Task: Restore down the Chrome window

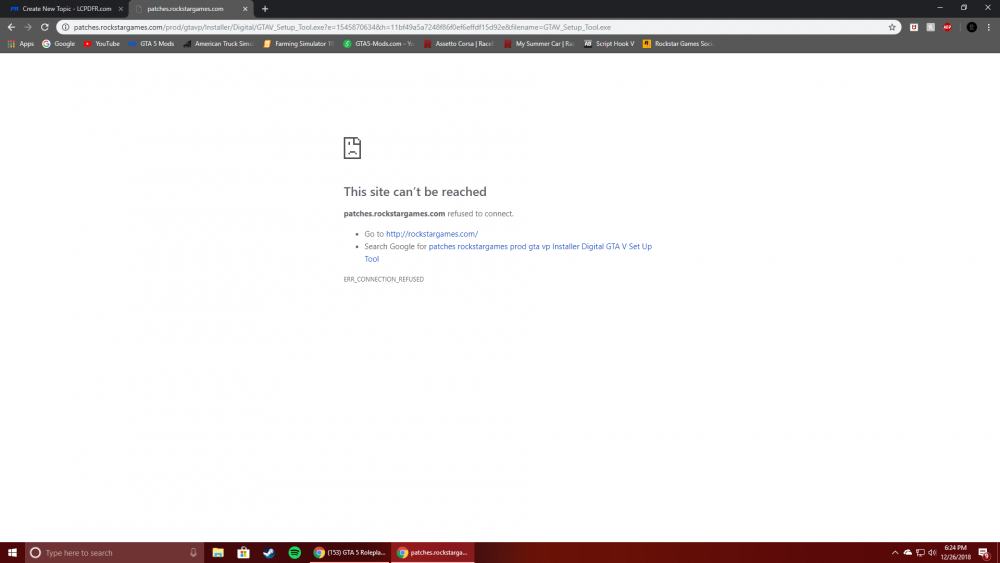Action: point(964,8)
